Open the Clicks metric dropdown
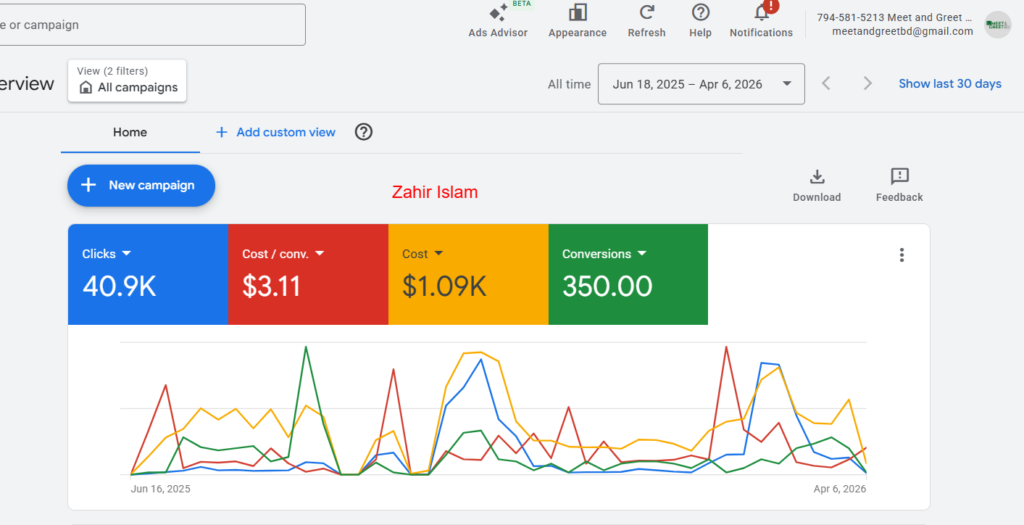The height and width of the screenshot is (525, 1024). click(127, 254)
